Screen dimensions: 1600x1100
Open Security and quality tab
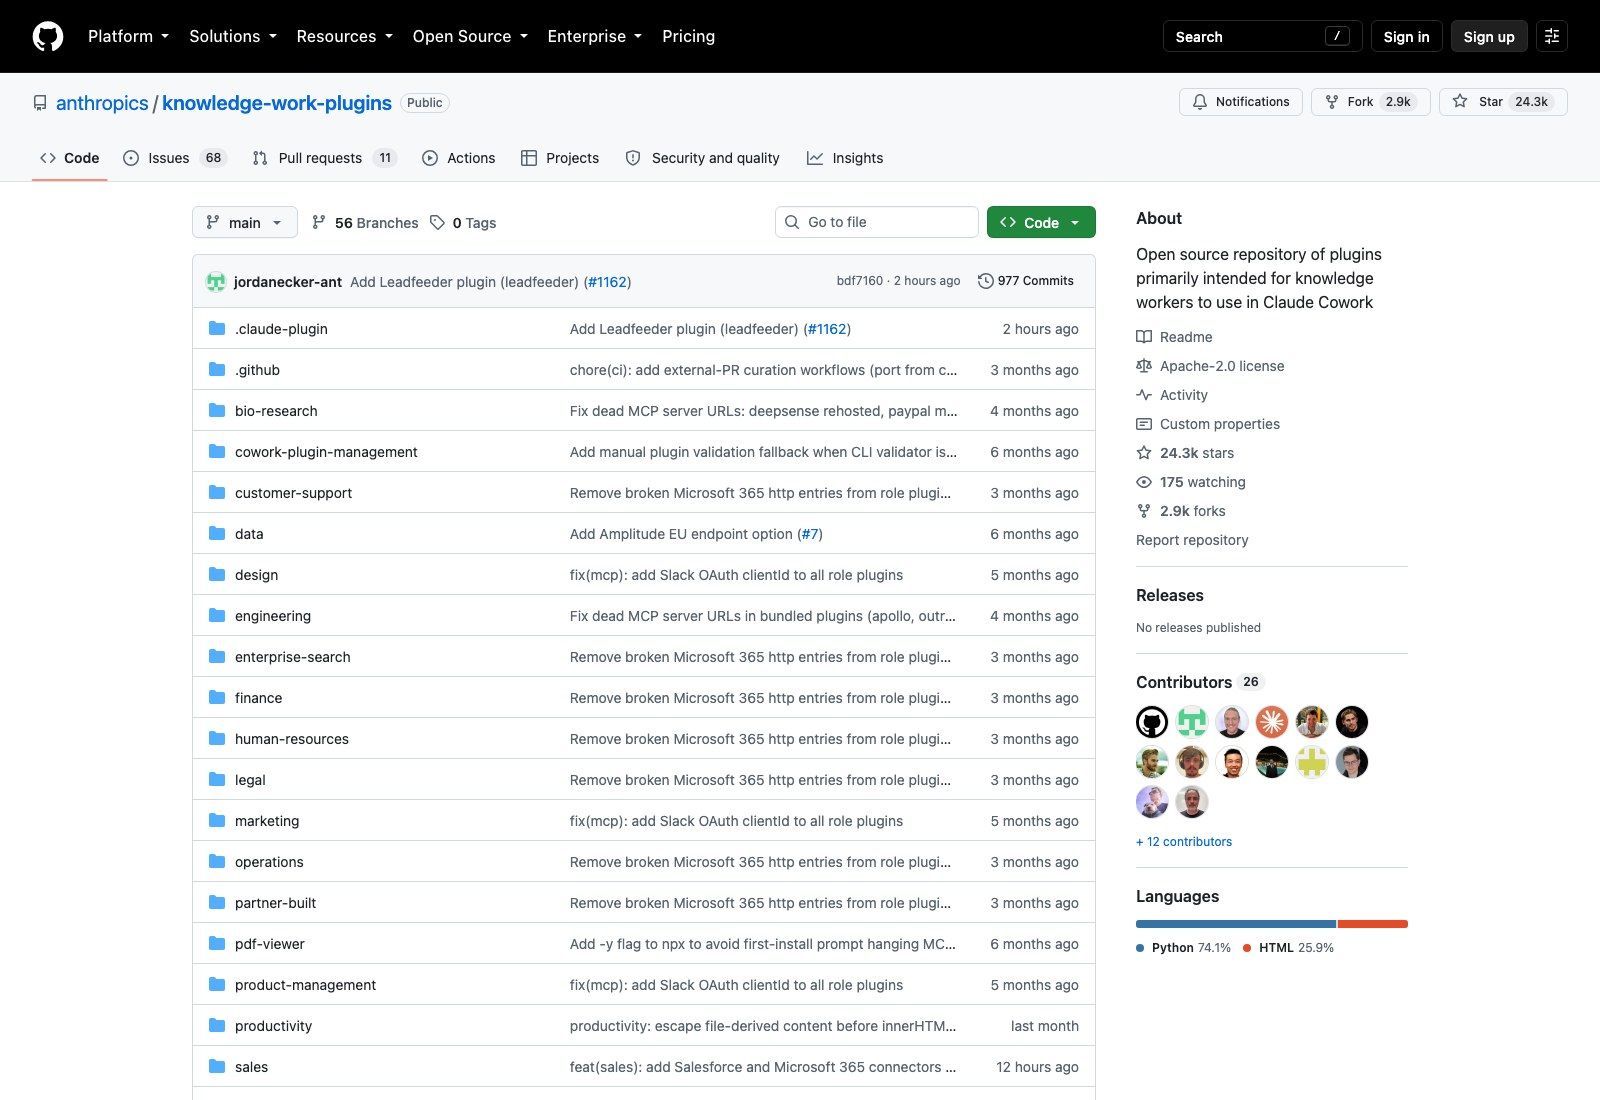pyautogui.click(x=702, y=158)
